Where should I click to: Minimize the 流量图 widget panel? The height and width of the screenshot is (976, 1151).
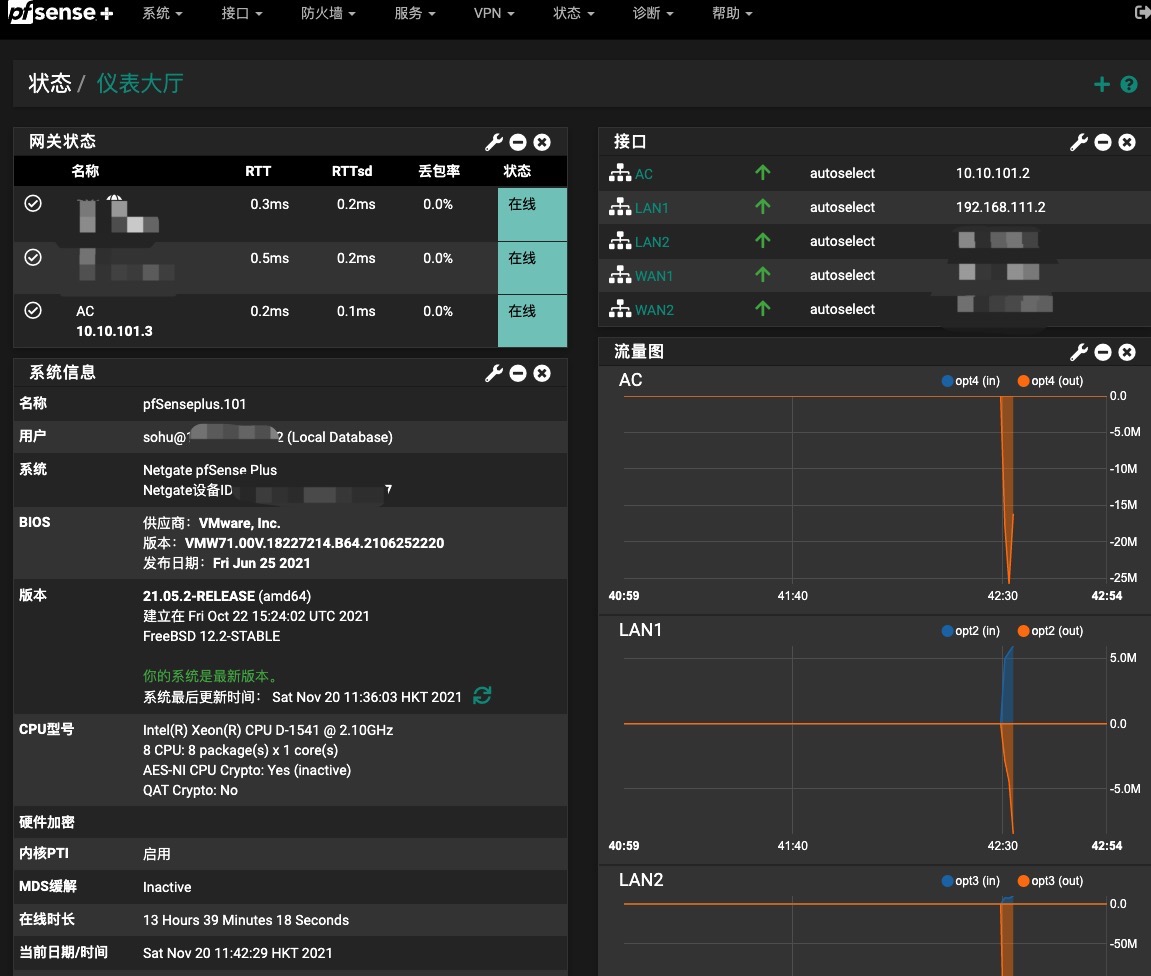click(x=1103, y=352)
